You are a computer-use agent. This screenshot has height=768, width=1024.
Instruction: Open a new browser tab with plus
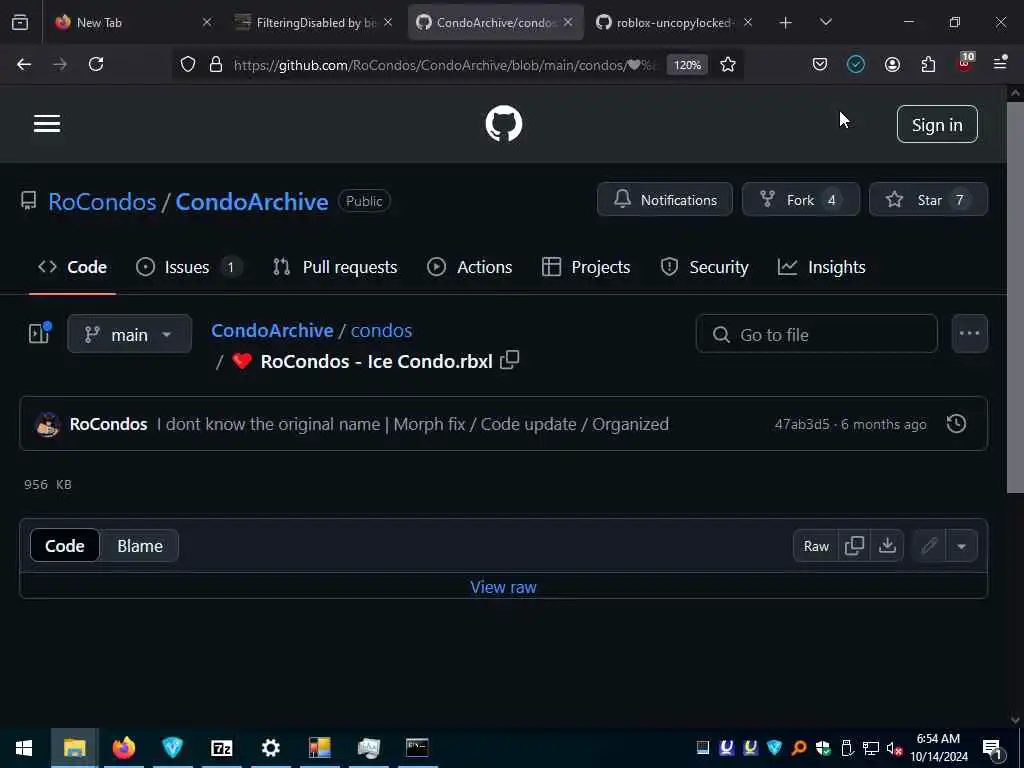[x=786, y=22]
